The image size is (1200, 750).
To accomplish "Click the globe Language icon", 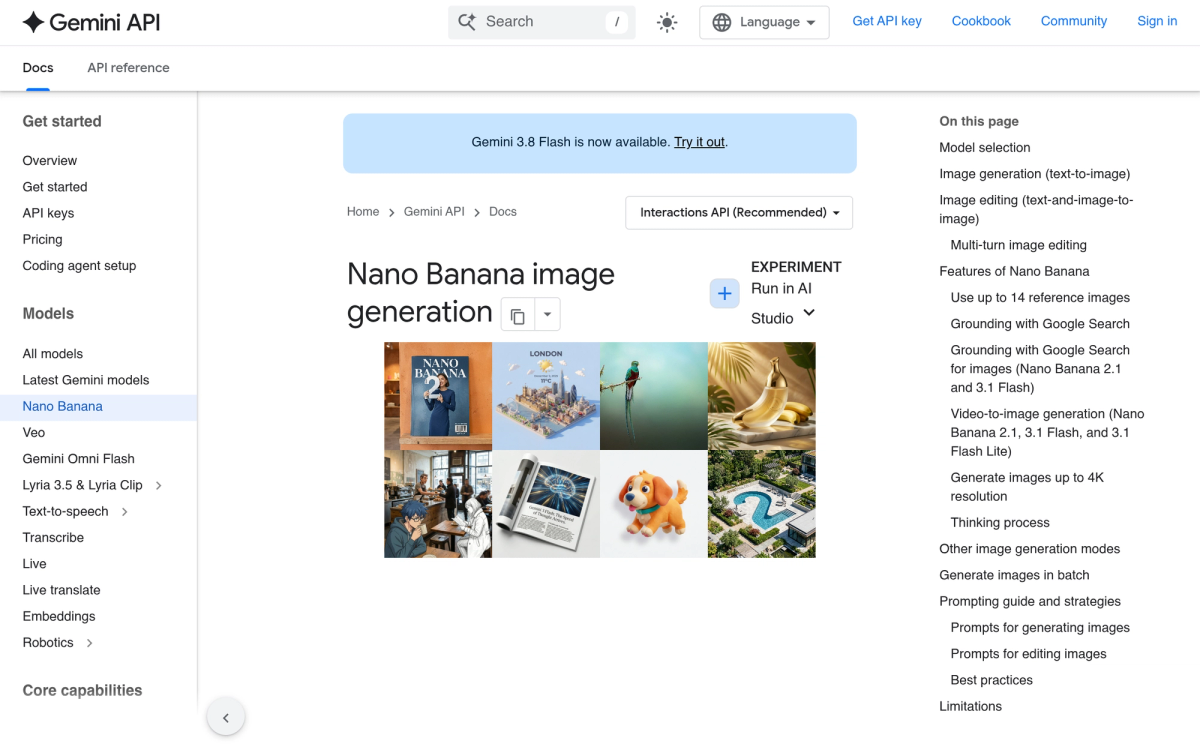I will 722,22.
